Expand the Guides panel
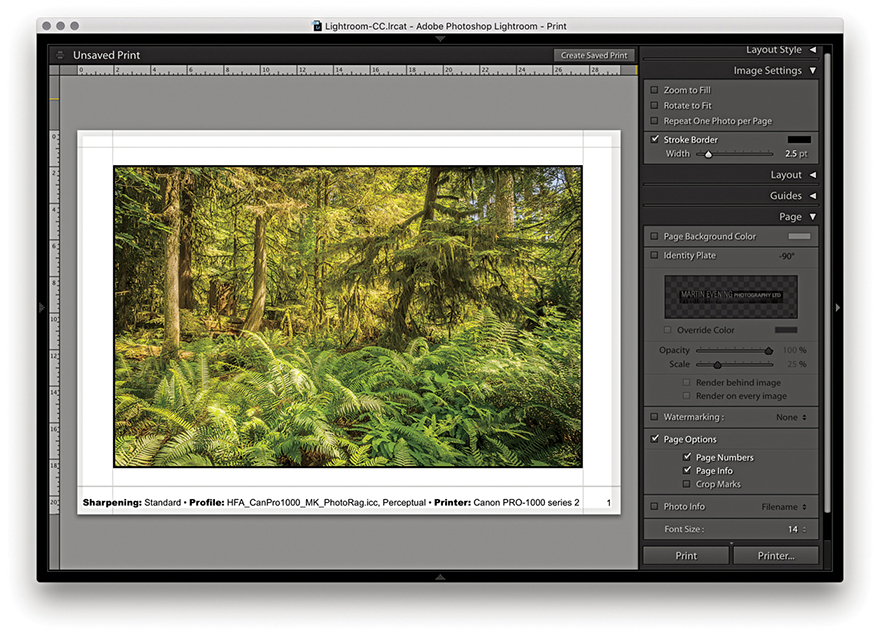Image resolution: width=880 pixels, height=634 pixels. (812, 196)
